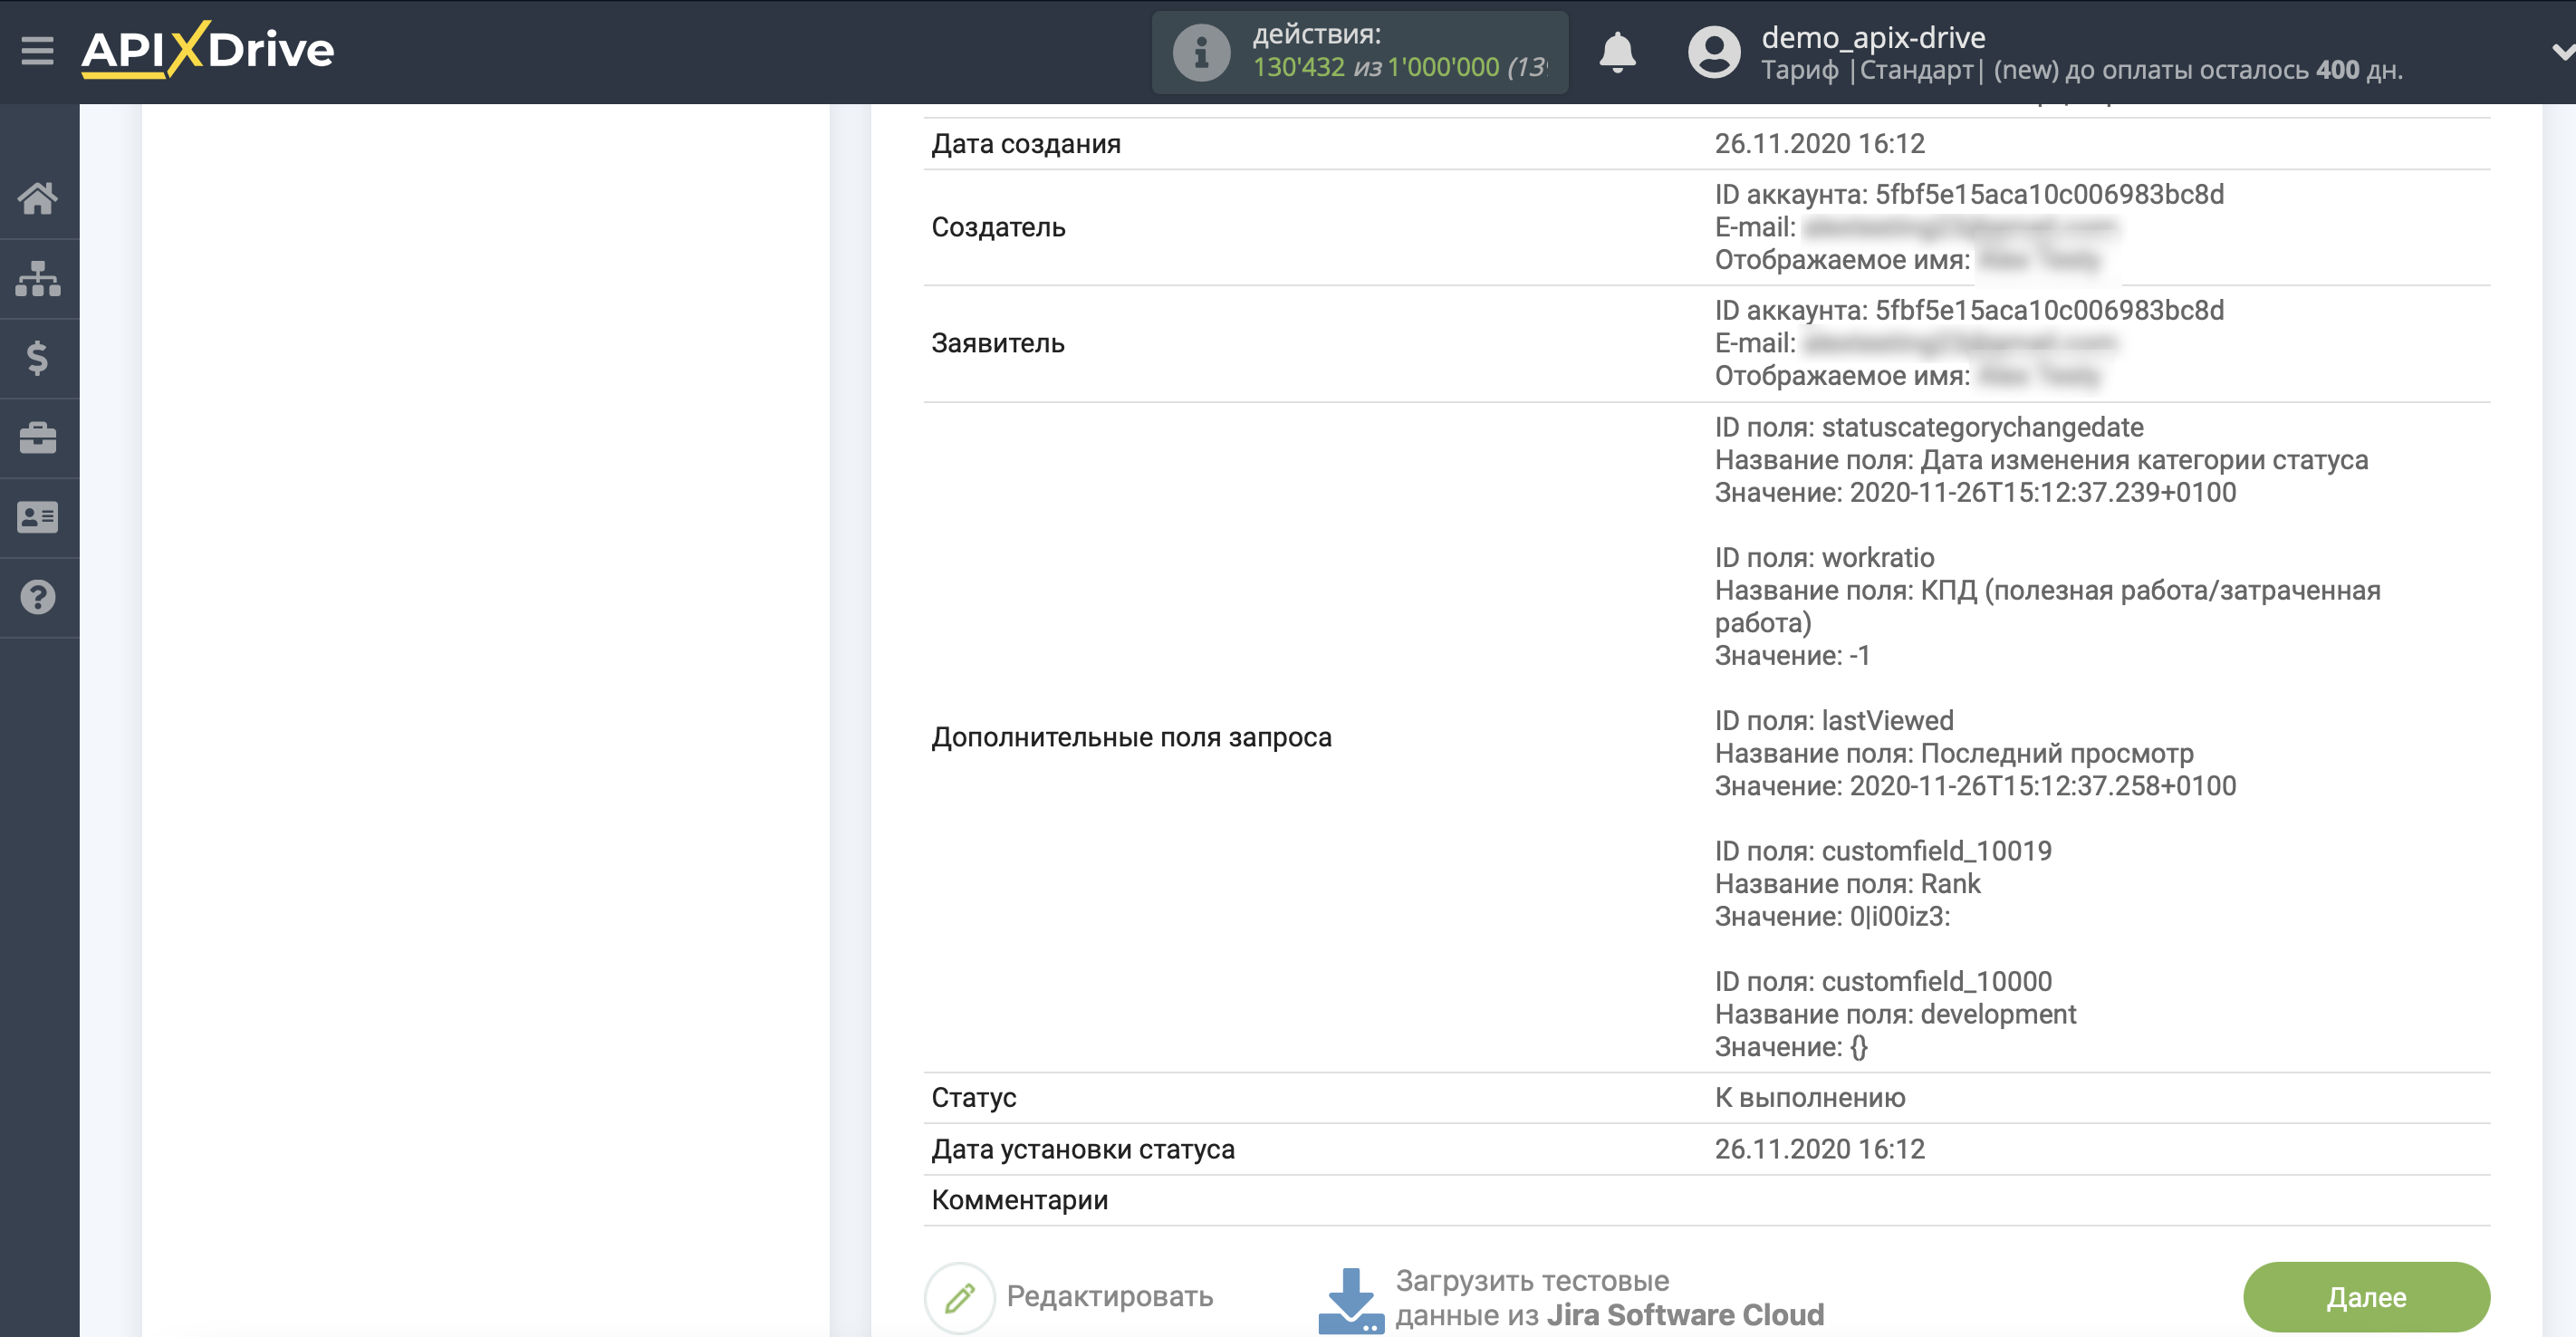Click the download test data icon

point(1351,1300)
